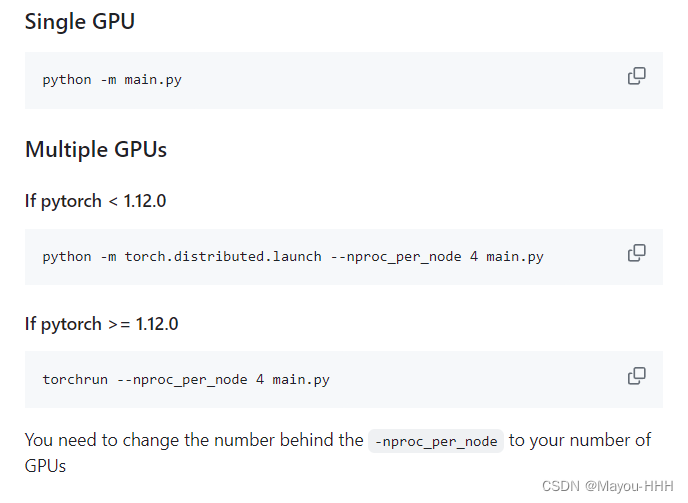Click the final 'GPUs' word in paragraph
This screenshot has height=503, width=688.
45,466
